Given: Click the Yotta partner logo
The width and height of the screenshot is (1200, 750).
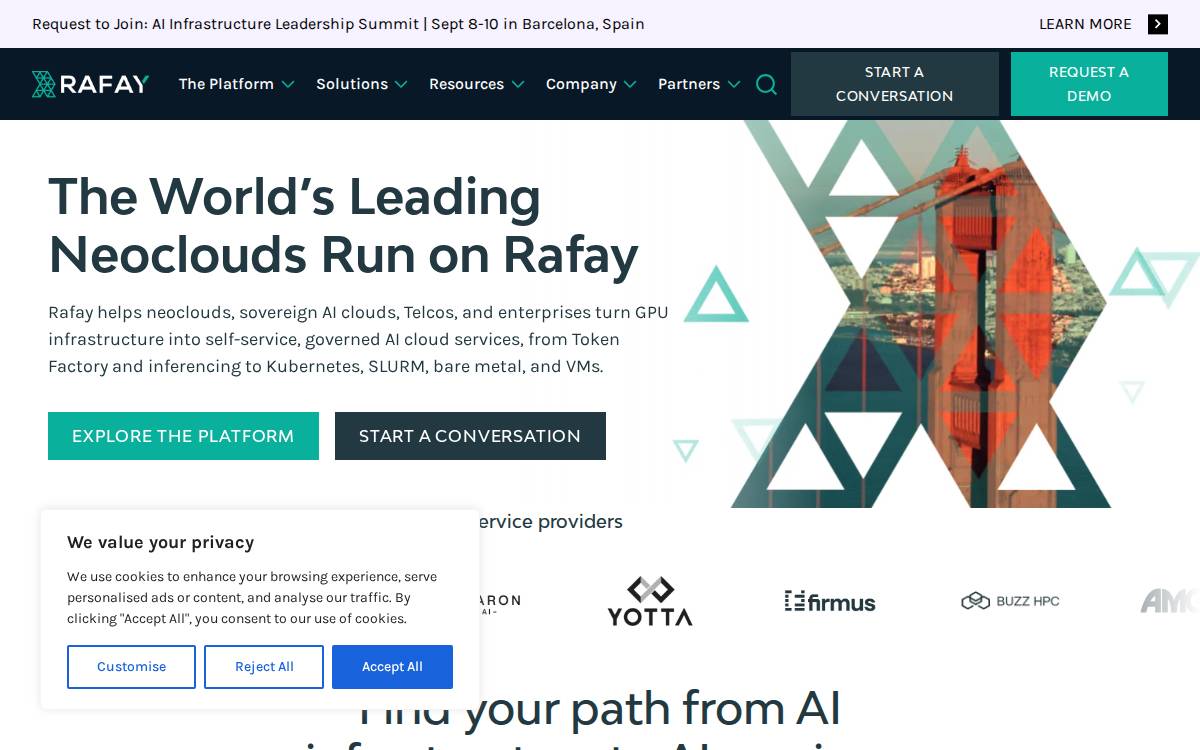Looking at the screenshot, I should [x=650, y=601].
